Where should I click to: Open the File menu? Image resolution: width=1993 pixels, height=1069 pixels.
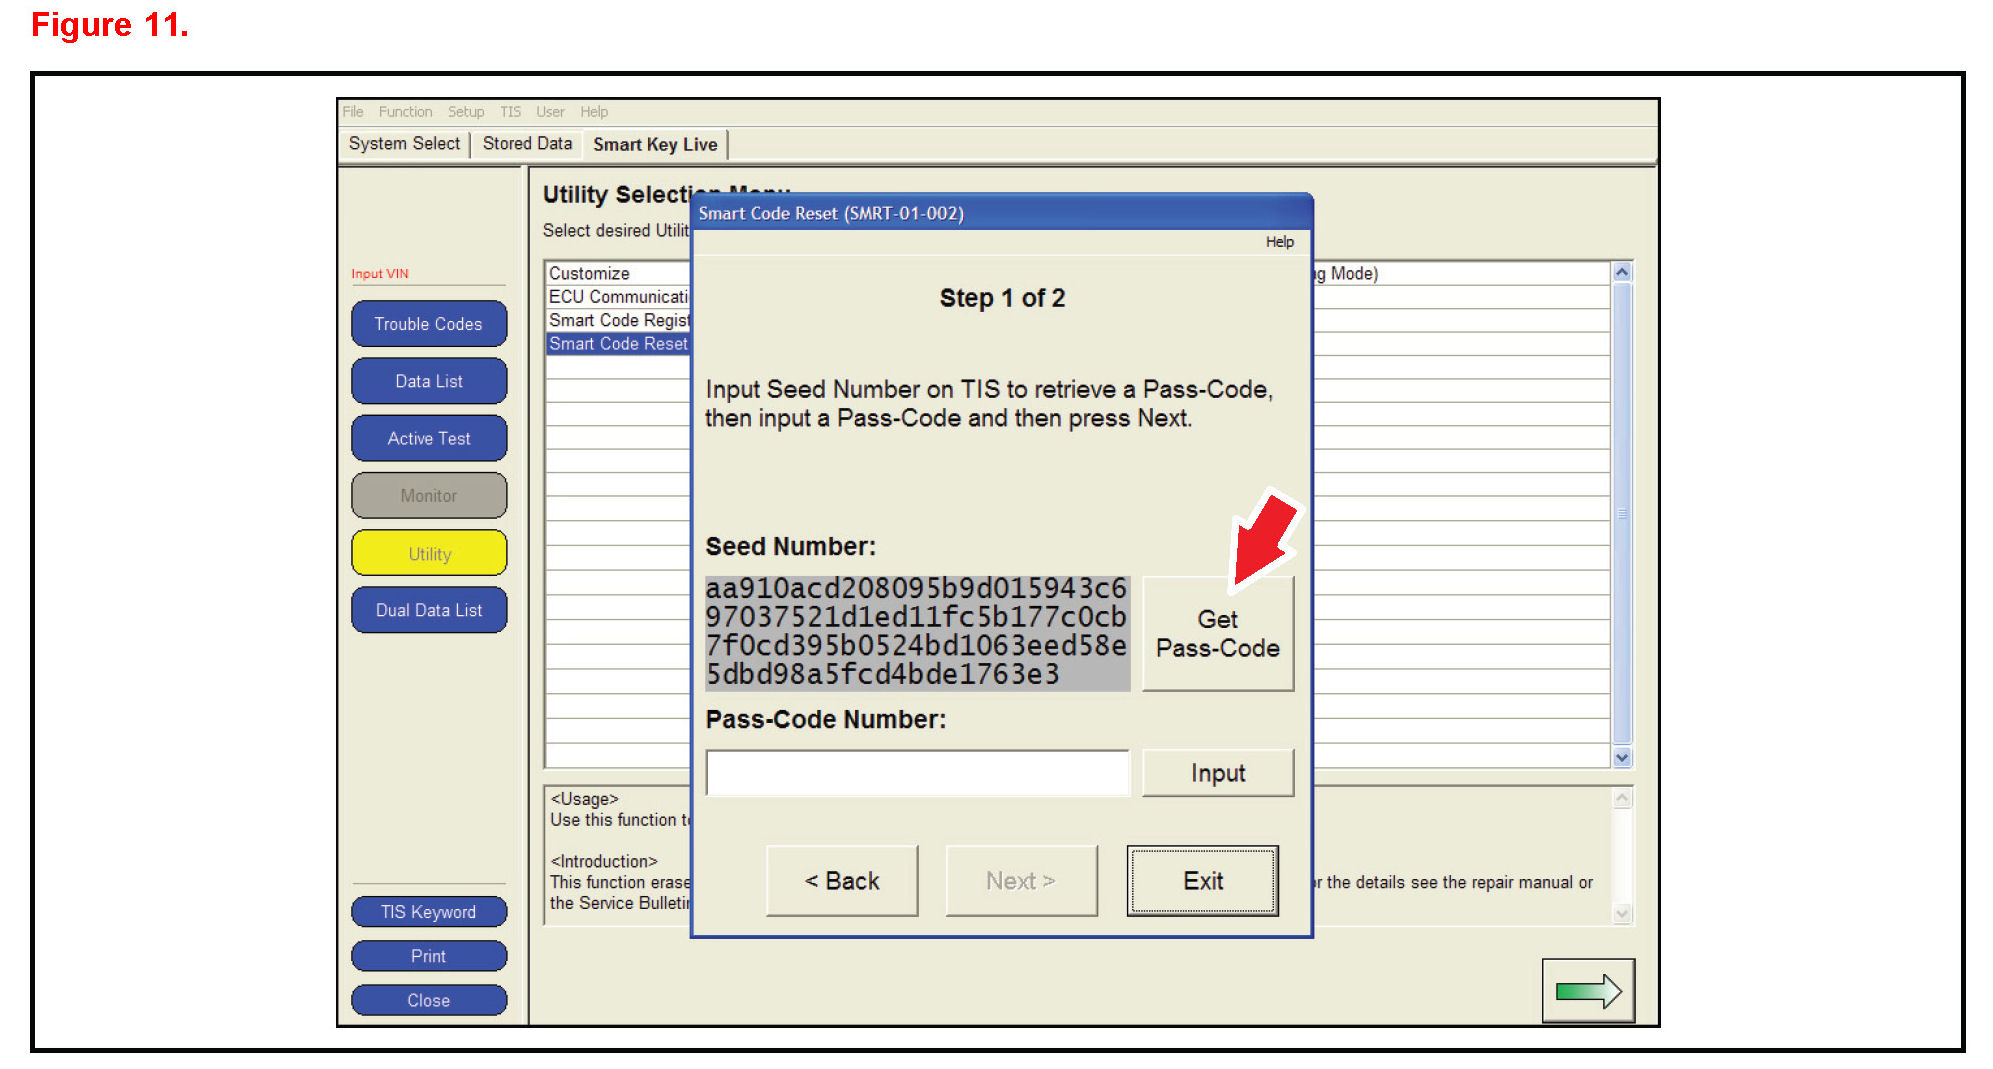click(x=353, y=112)
